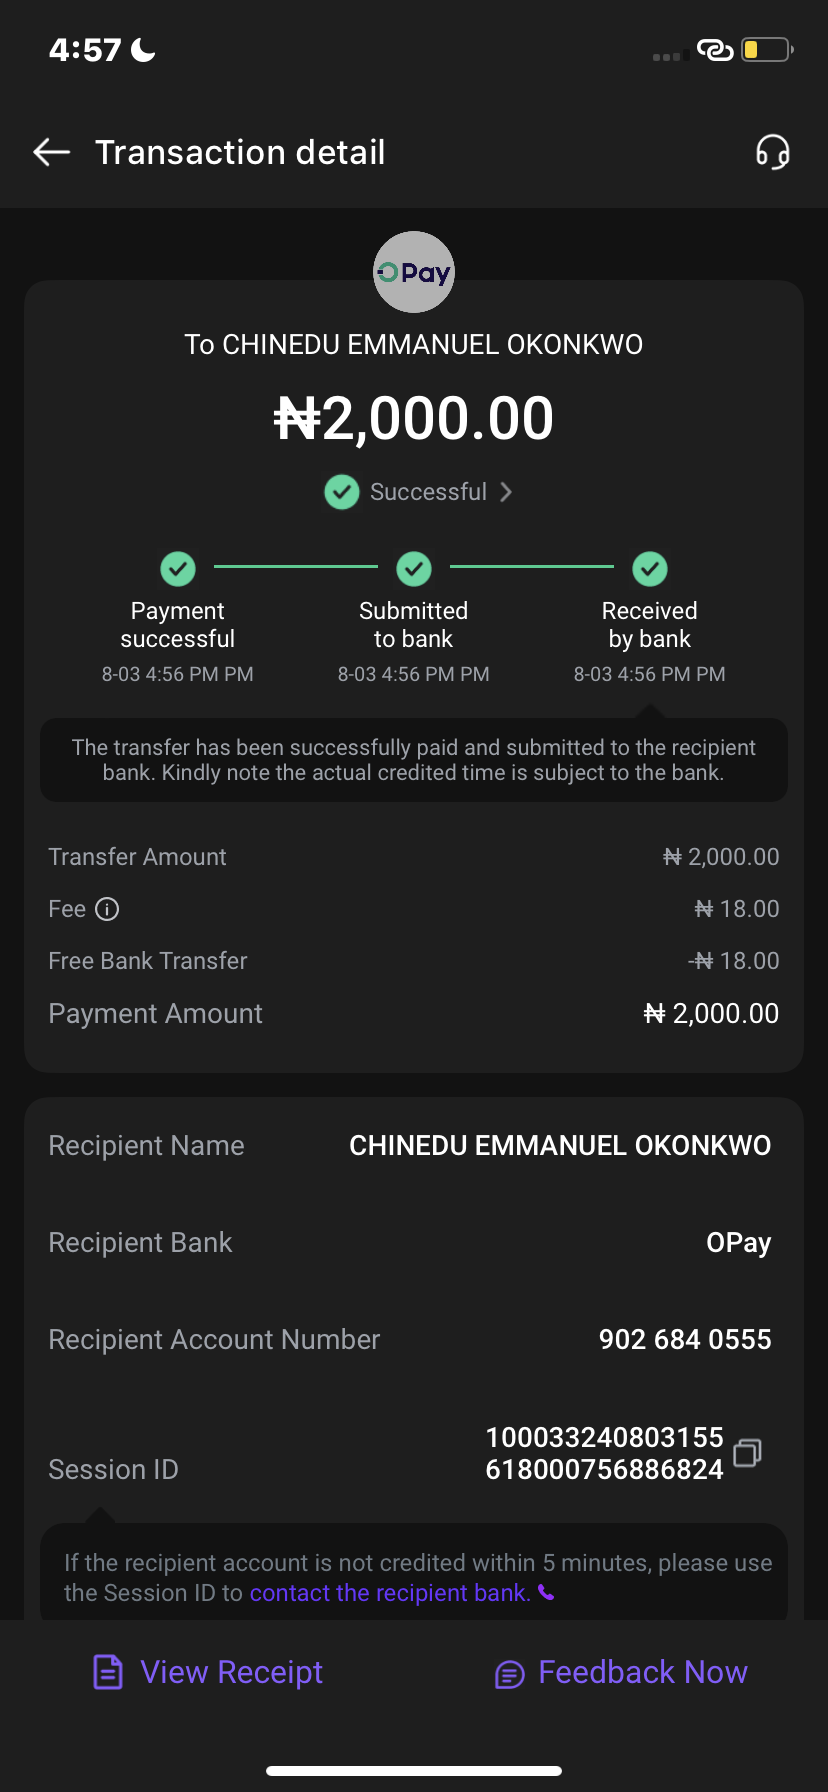Tap the recipient account number 902 684 0555

(685, 1340)
